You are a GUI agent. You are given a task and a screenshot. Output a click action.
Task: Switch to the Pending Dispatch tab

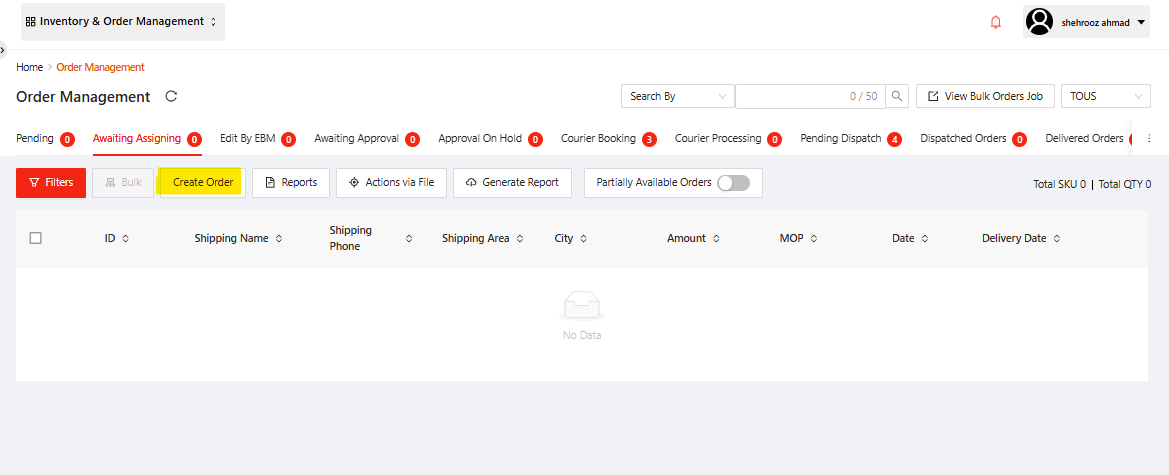(x=840, y=139)
